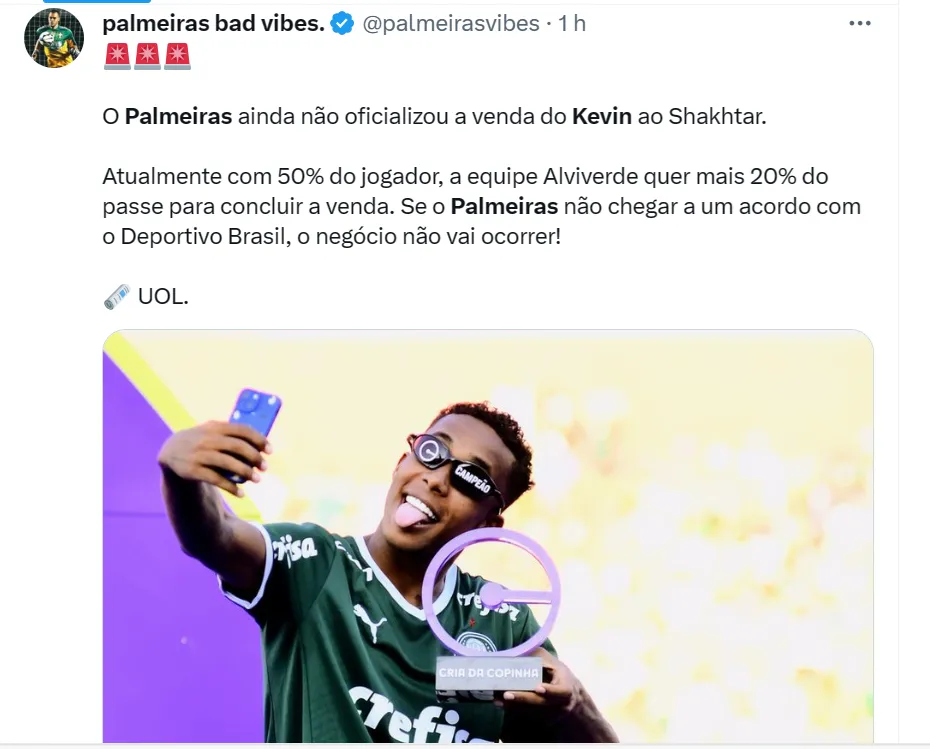Click the blue verified badge icon

tap(342, 24)
